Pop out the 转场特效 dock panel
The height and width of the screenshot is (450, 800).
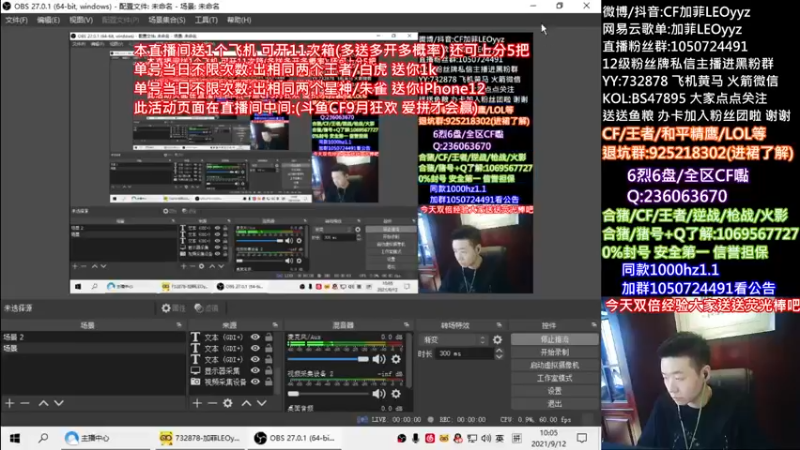pos(499,324)
